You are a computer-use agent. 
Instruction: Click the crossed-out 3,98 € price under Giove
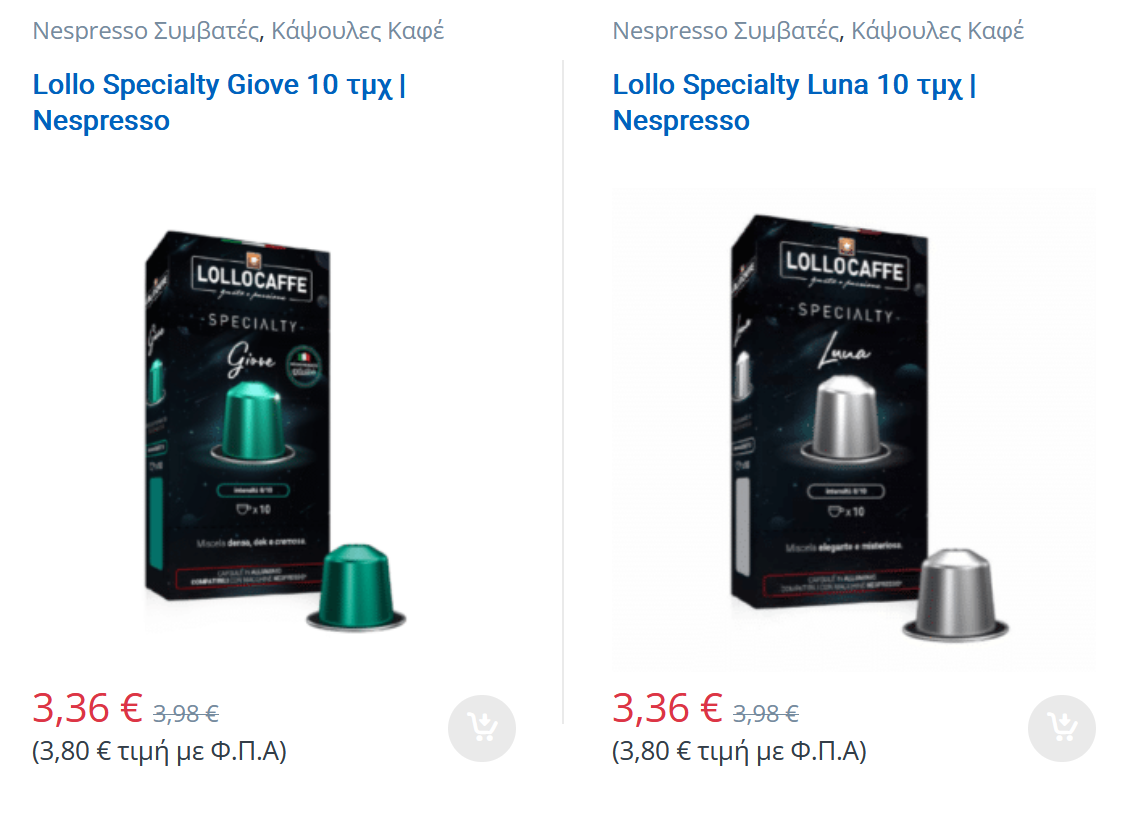pyautogui.click(x=186, y=714)
